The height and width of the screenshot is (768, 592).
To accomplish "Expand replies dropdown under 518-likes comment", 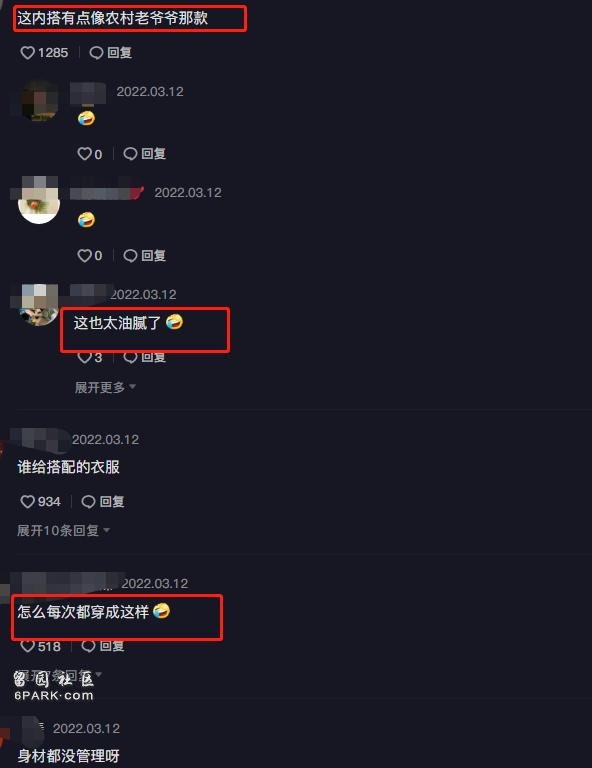I will tap(60, 675).
